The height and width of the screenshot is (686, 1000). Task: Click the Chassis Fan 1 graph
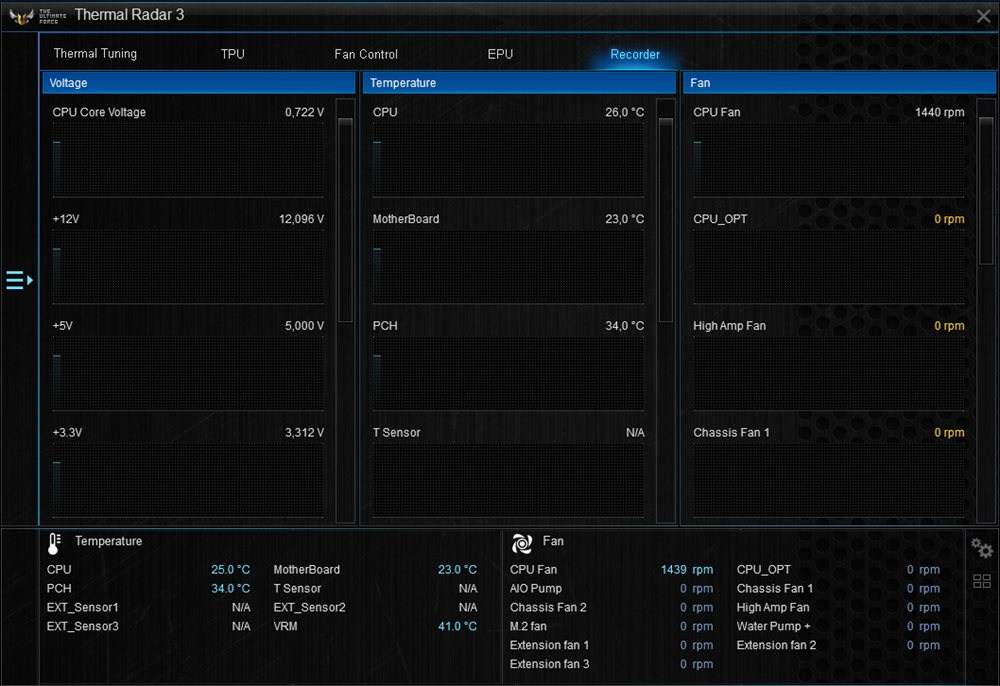[829, 480]
